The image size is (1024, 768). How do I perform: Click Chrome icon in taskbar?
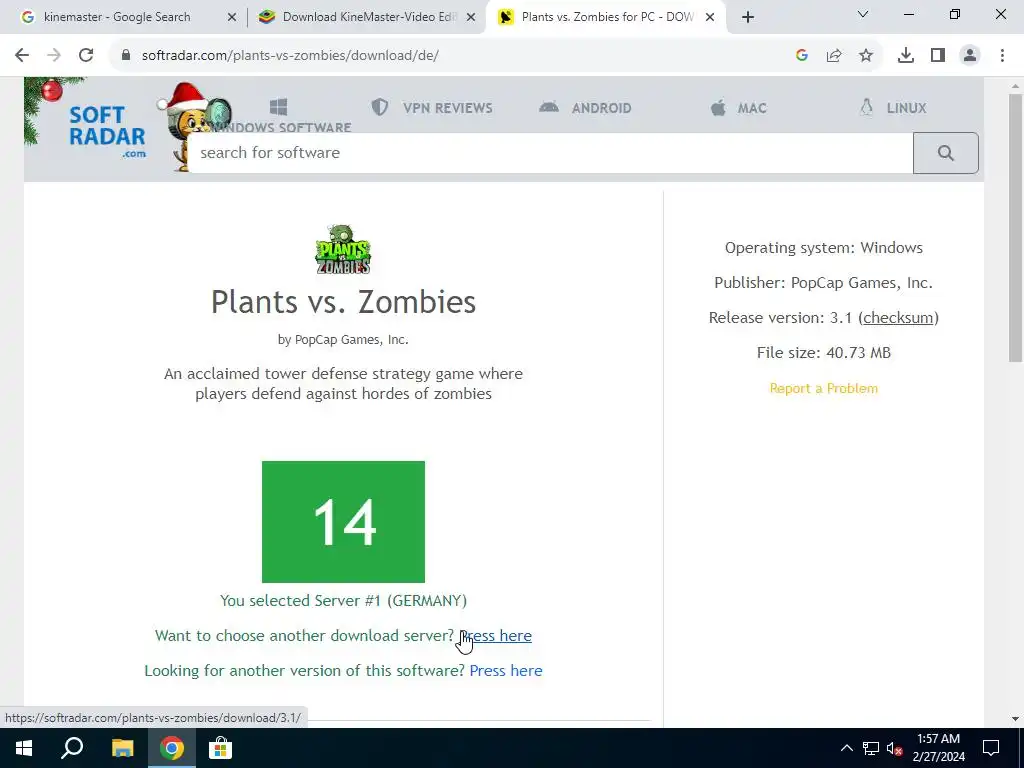click(x=172, y=748)
